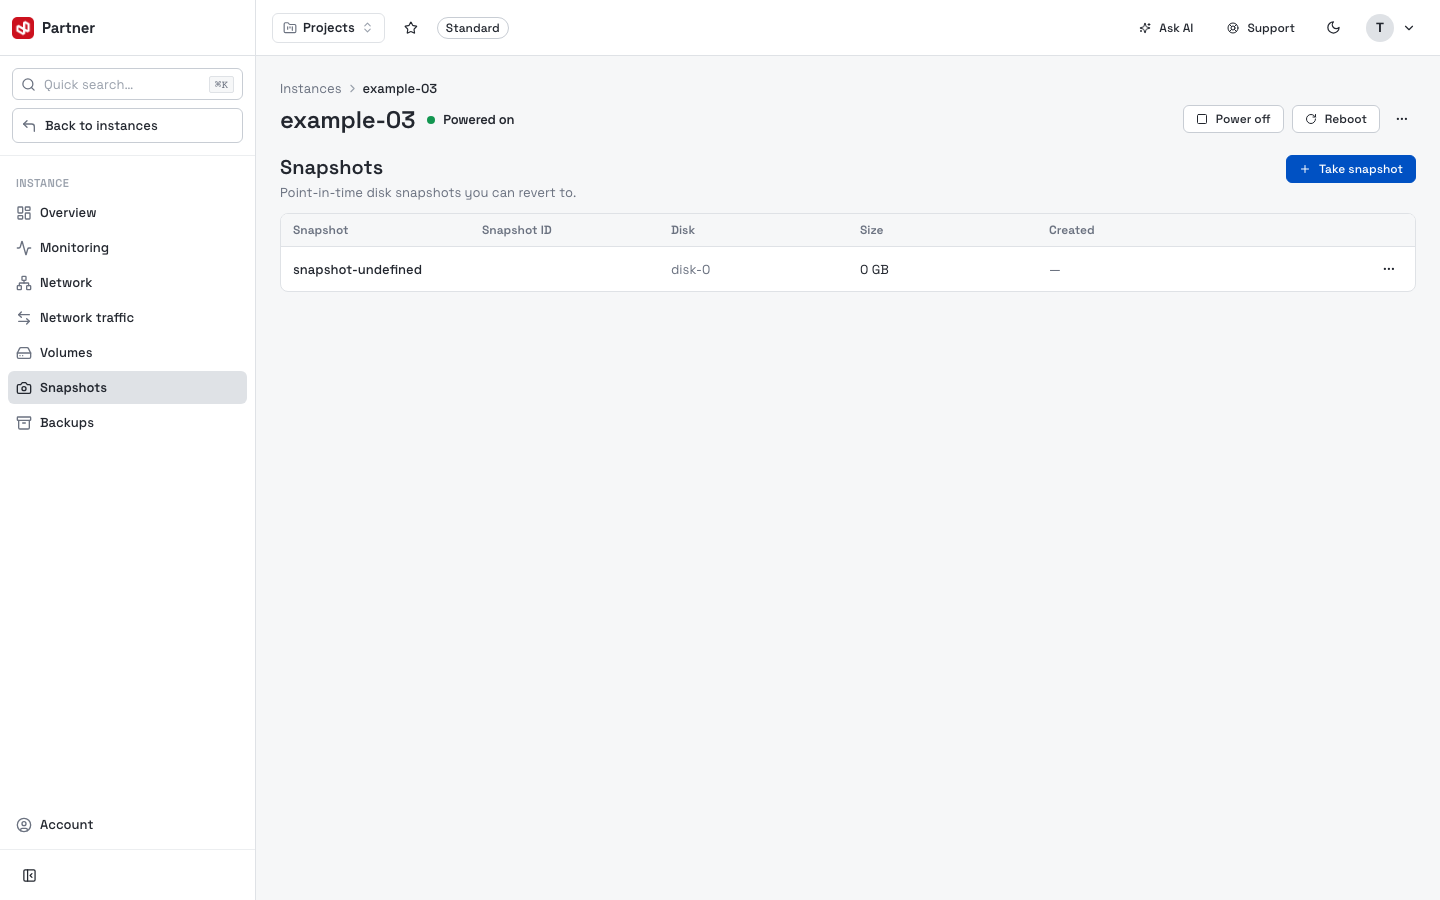Open instance more-actions ellipsis menu
The image size is (1440, 900).
(x=1402, y=119)
